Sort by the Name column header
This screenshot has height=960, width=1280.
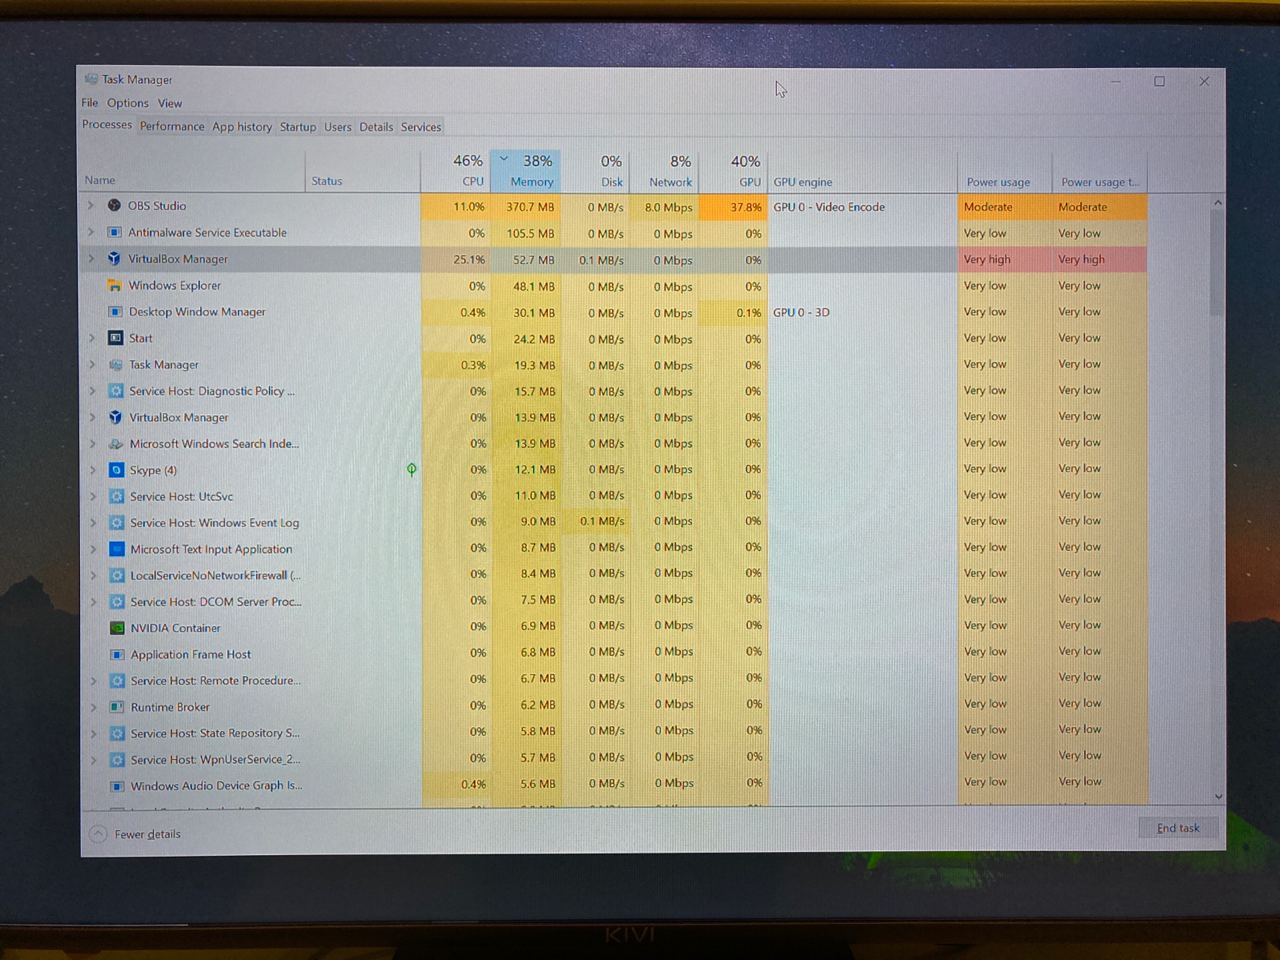[x=192, y=170]
